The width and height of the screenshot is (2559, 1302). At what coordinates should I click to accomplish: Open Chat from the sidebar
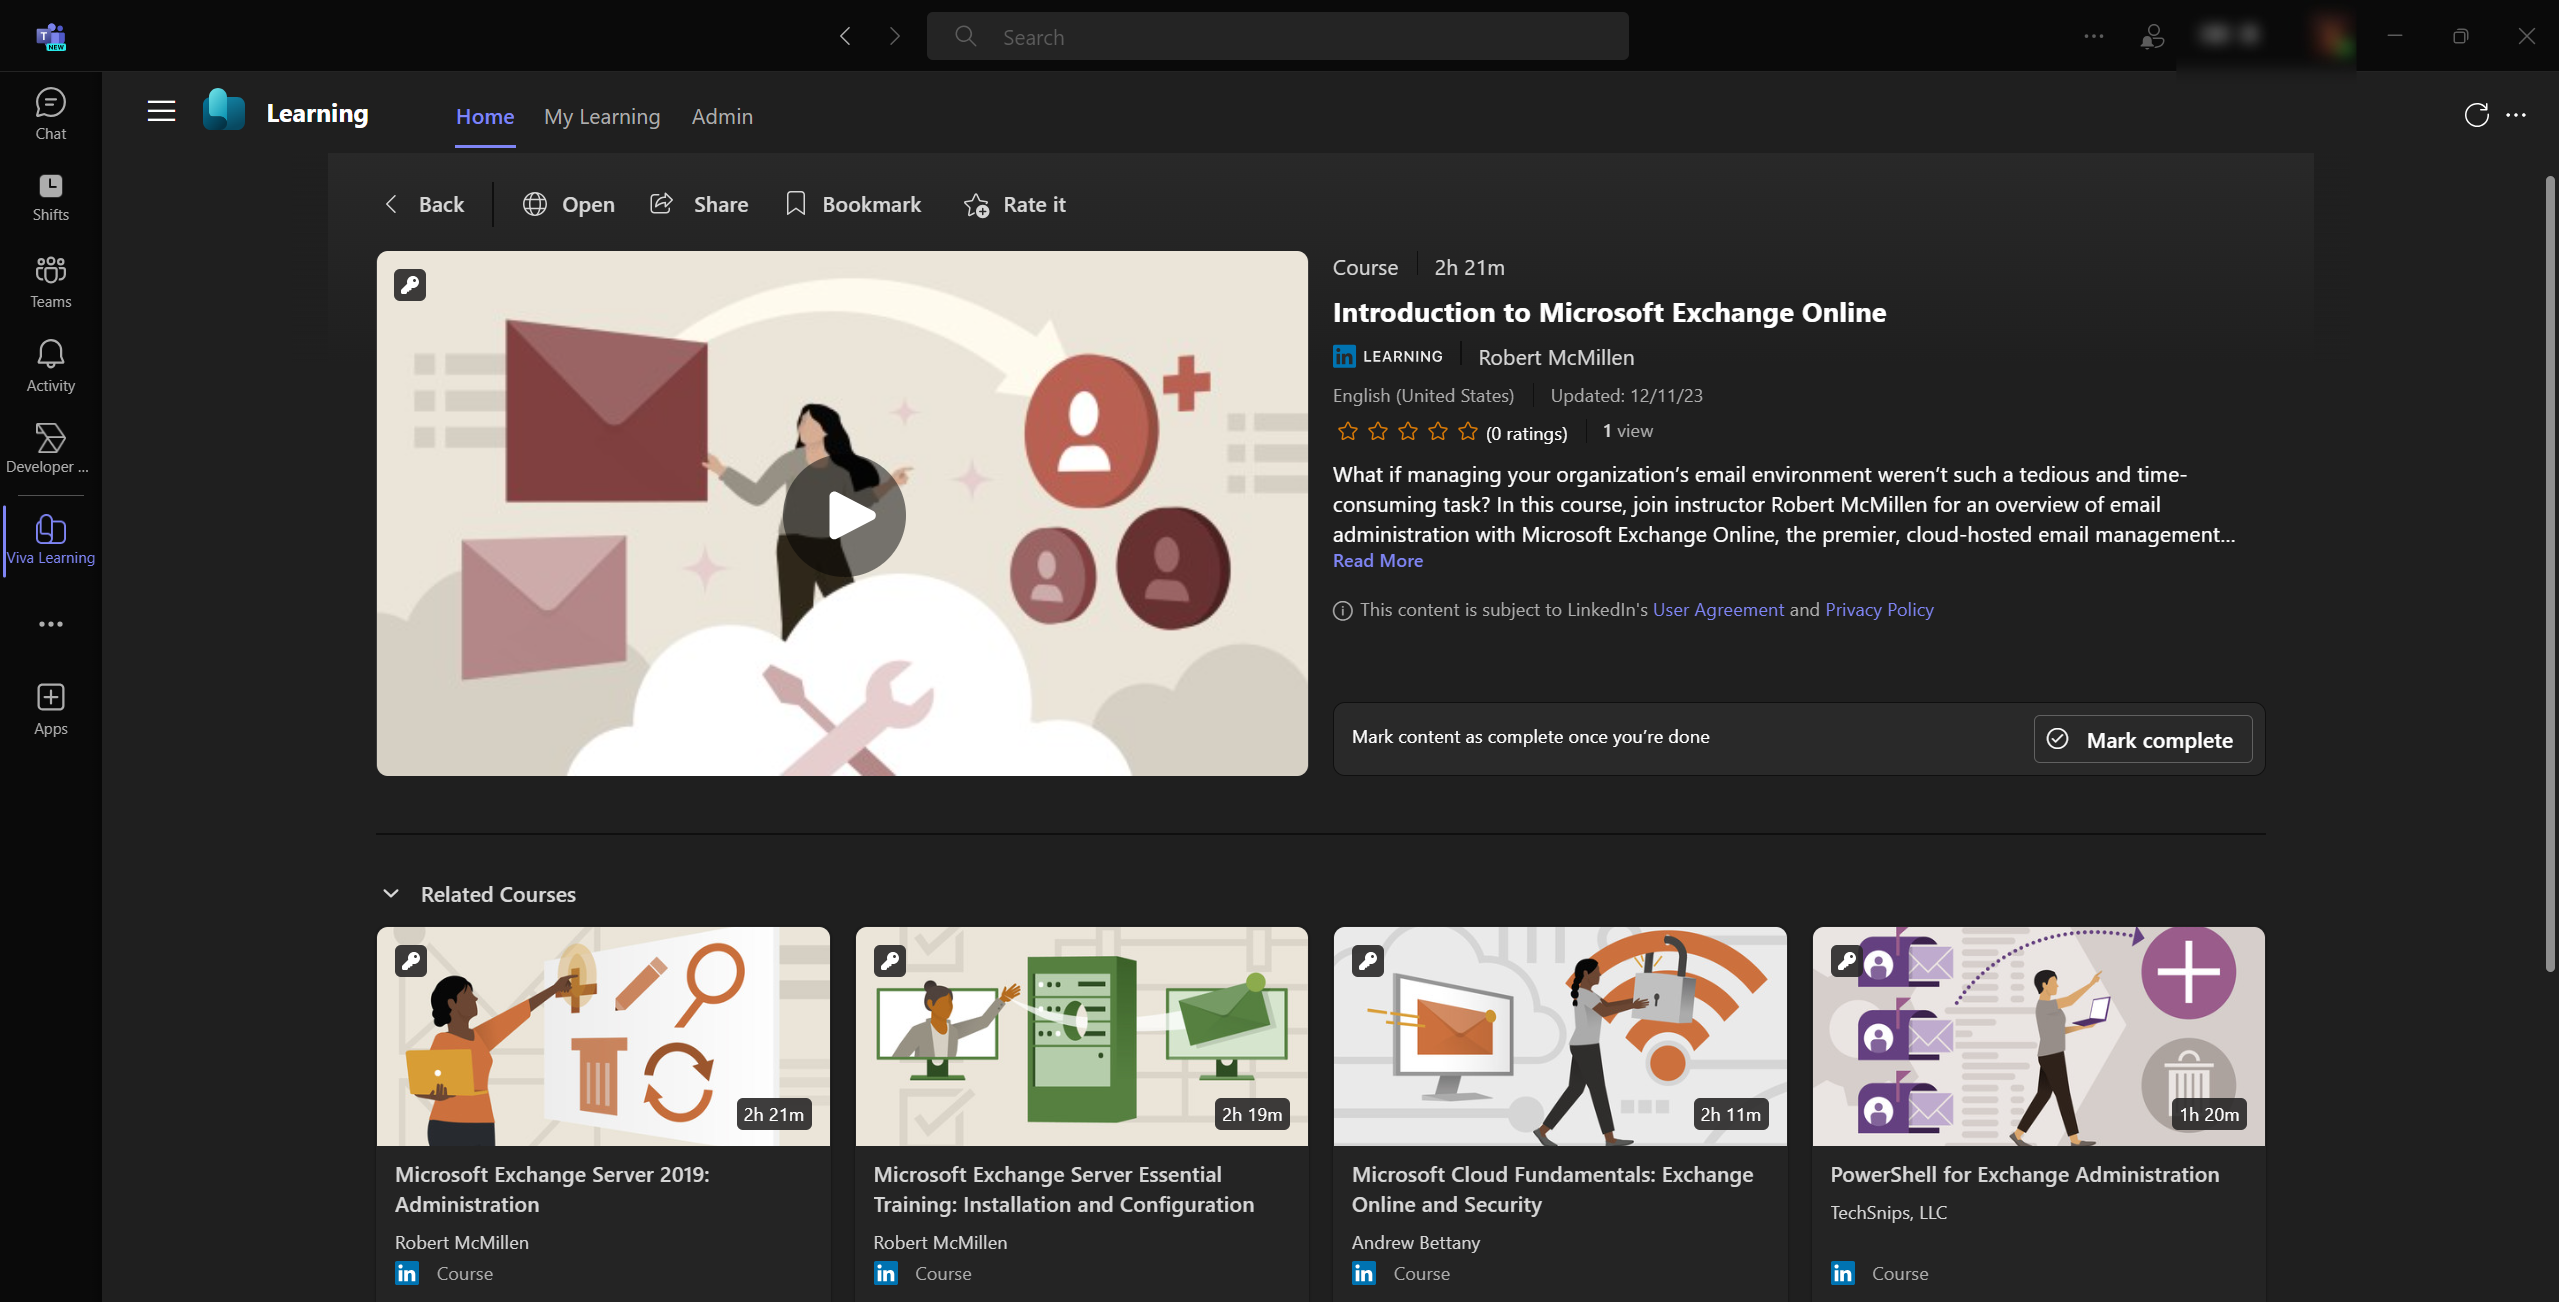(x=50, y=112)
